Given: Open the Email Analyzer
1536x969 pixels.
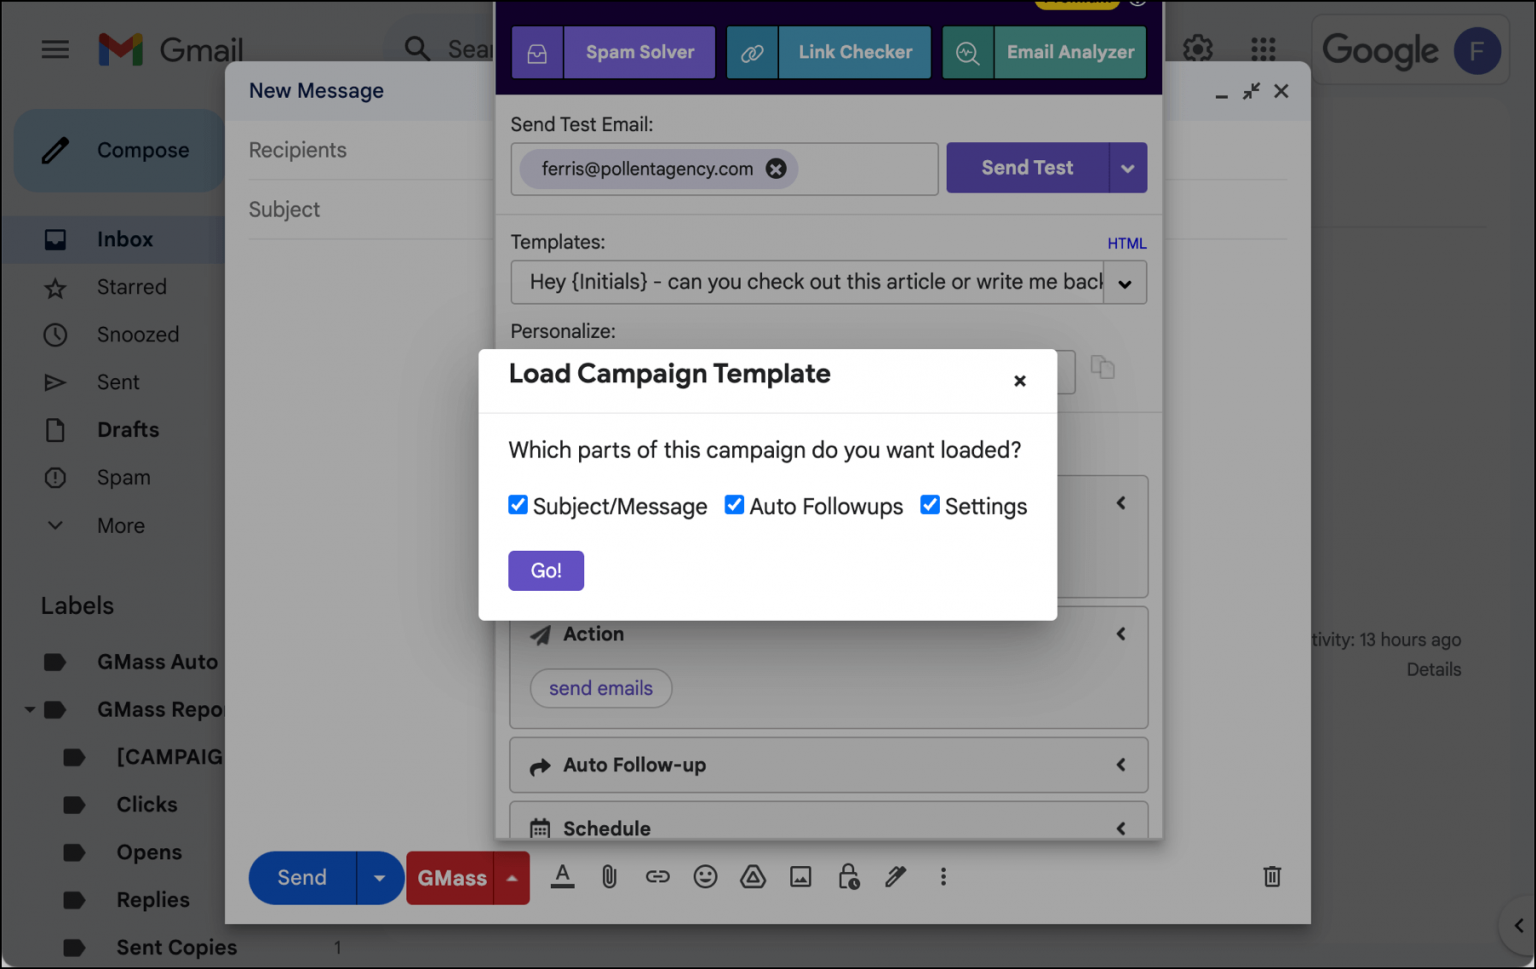Looking at the screenshot, I should coord(1070,52).
